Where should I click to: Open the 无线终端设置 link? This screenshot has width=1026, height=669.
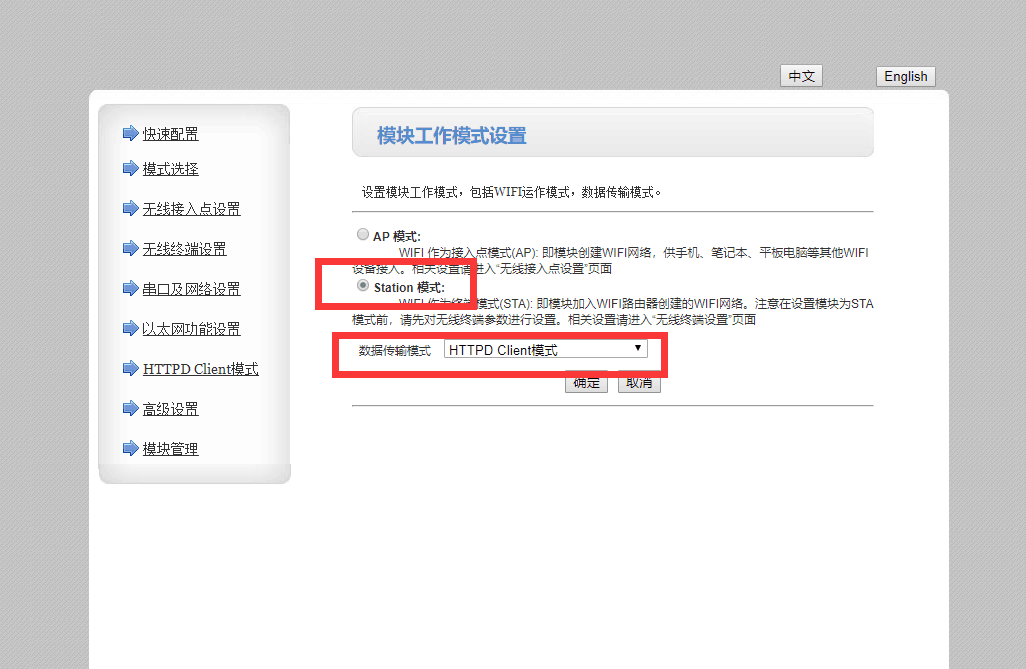pos(184,249)
